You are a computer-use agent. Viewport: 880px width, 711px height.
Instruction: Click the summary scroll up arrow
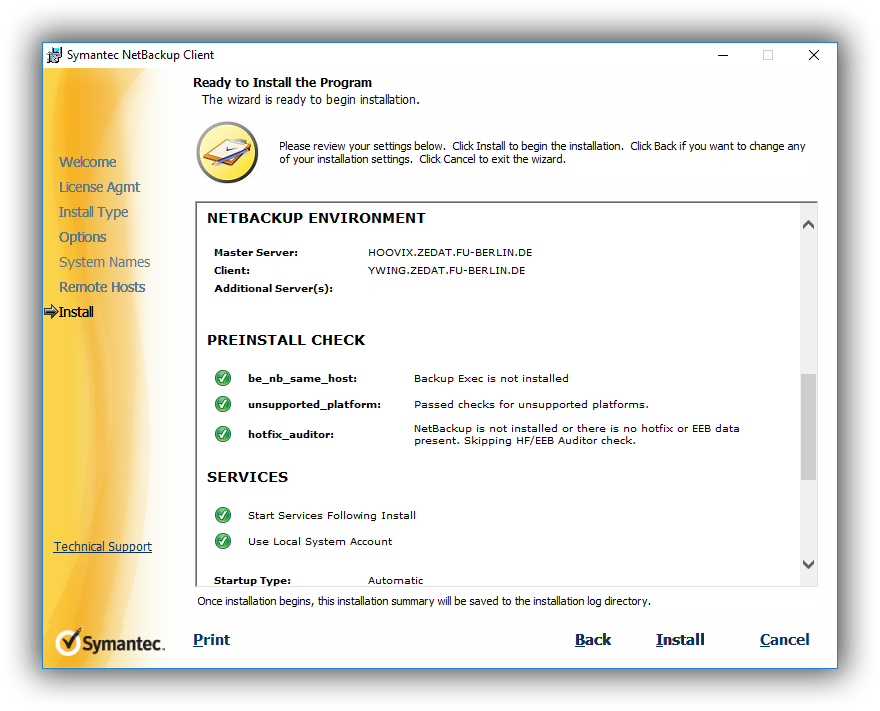(x=808, y=224)
